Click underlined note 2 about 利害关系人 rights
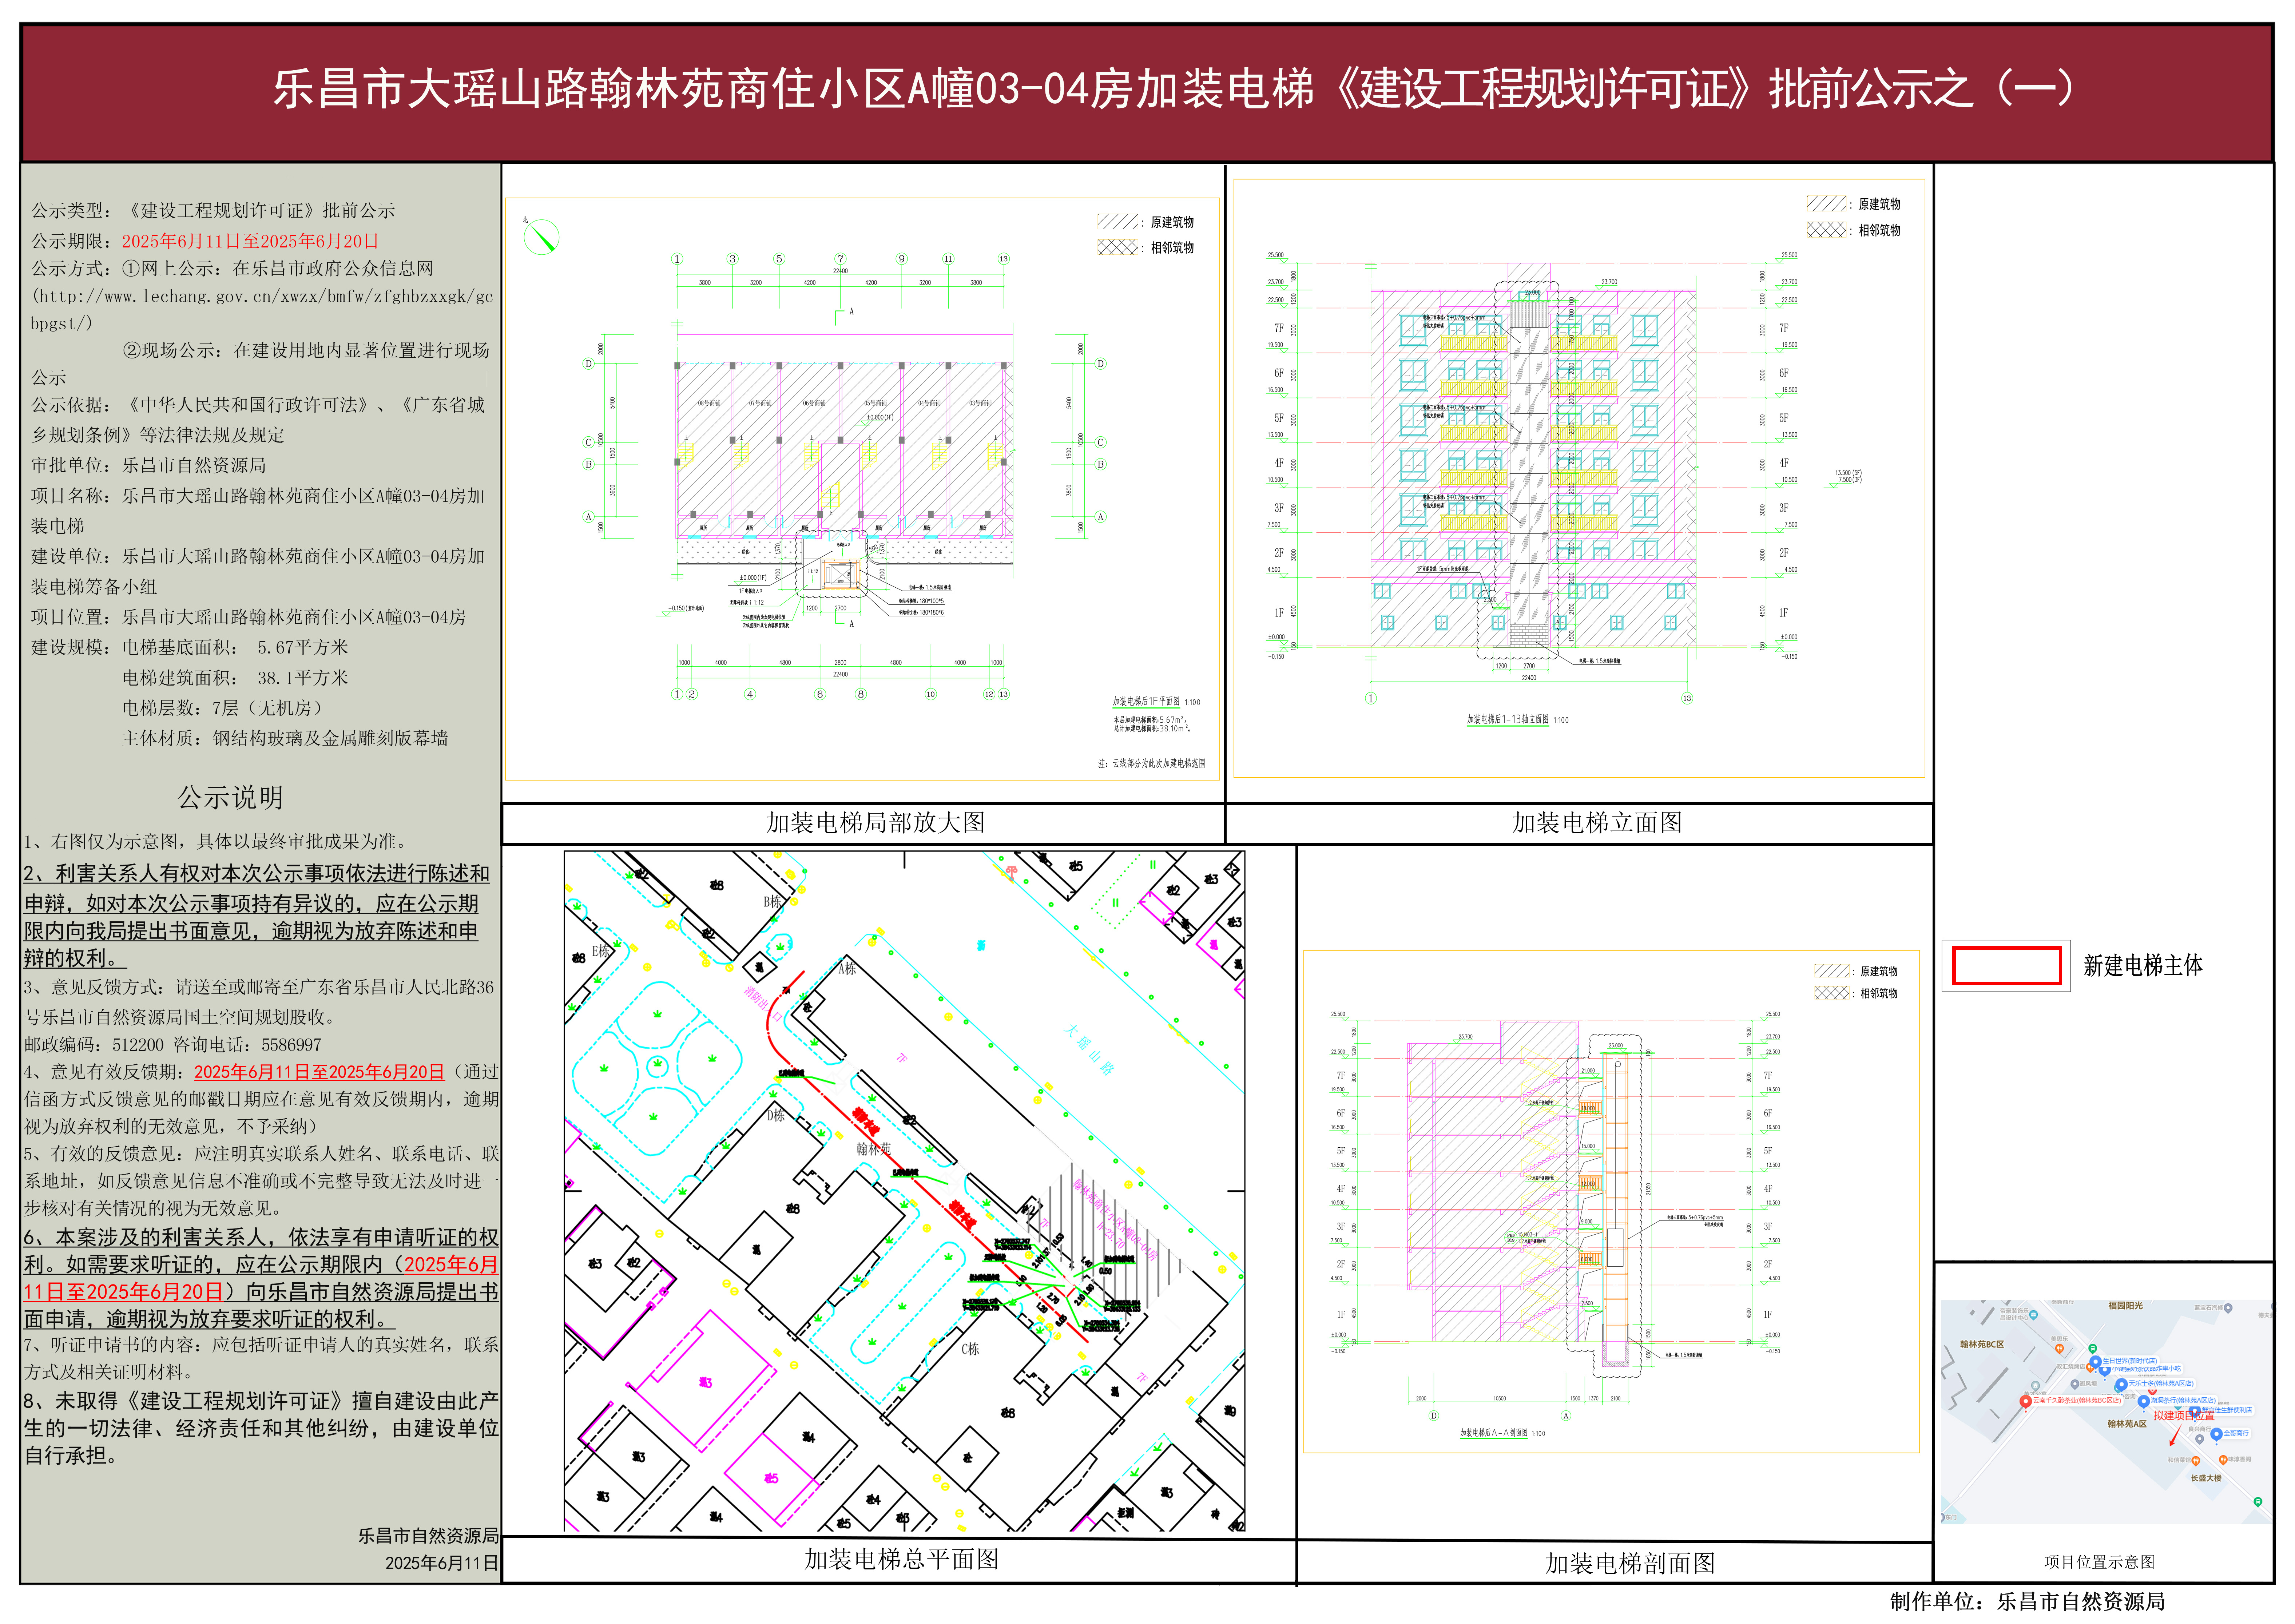2295x1624 pixels. tap(257, 916)
